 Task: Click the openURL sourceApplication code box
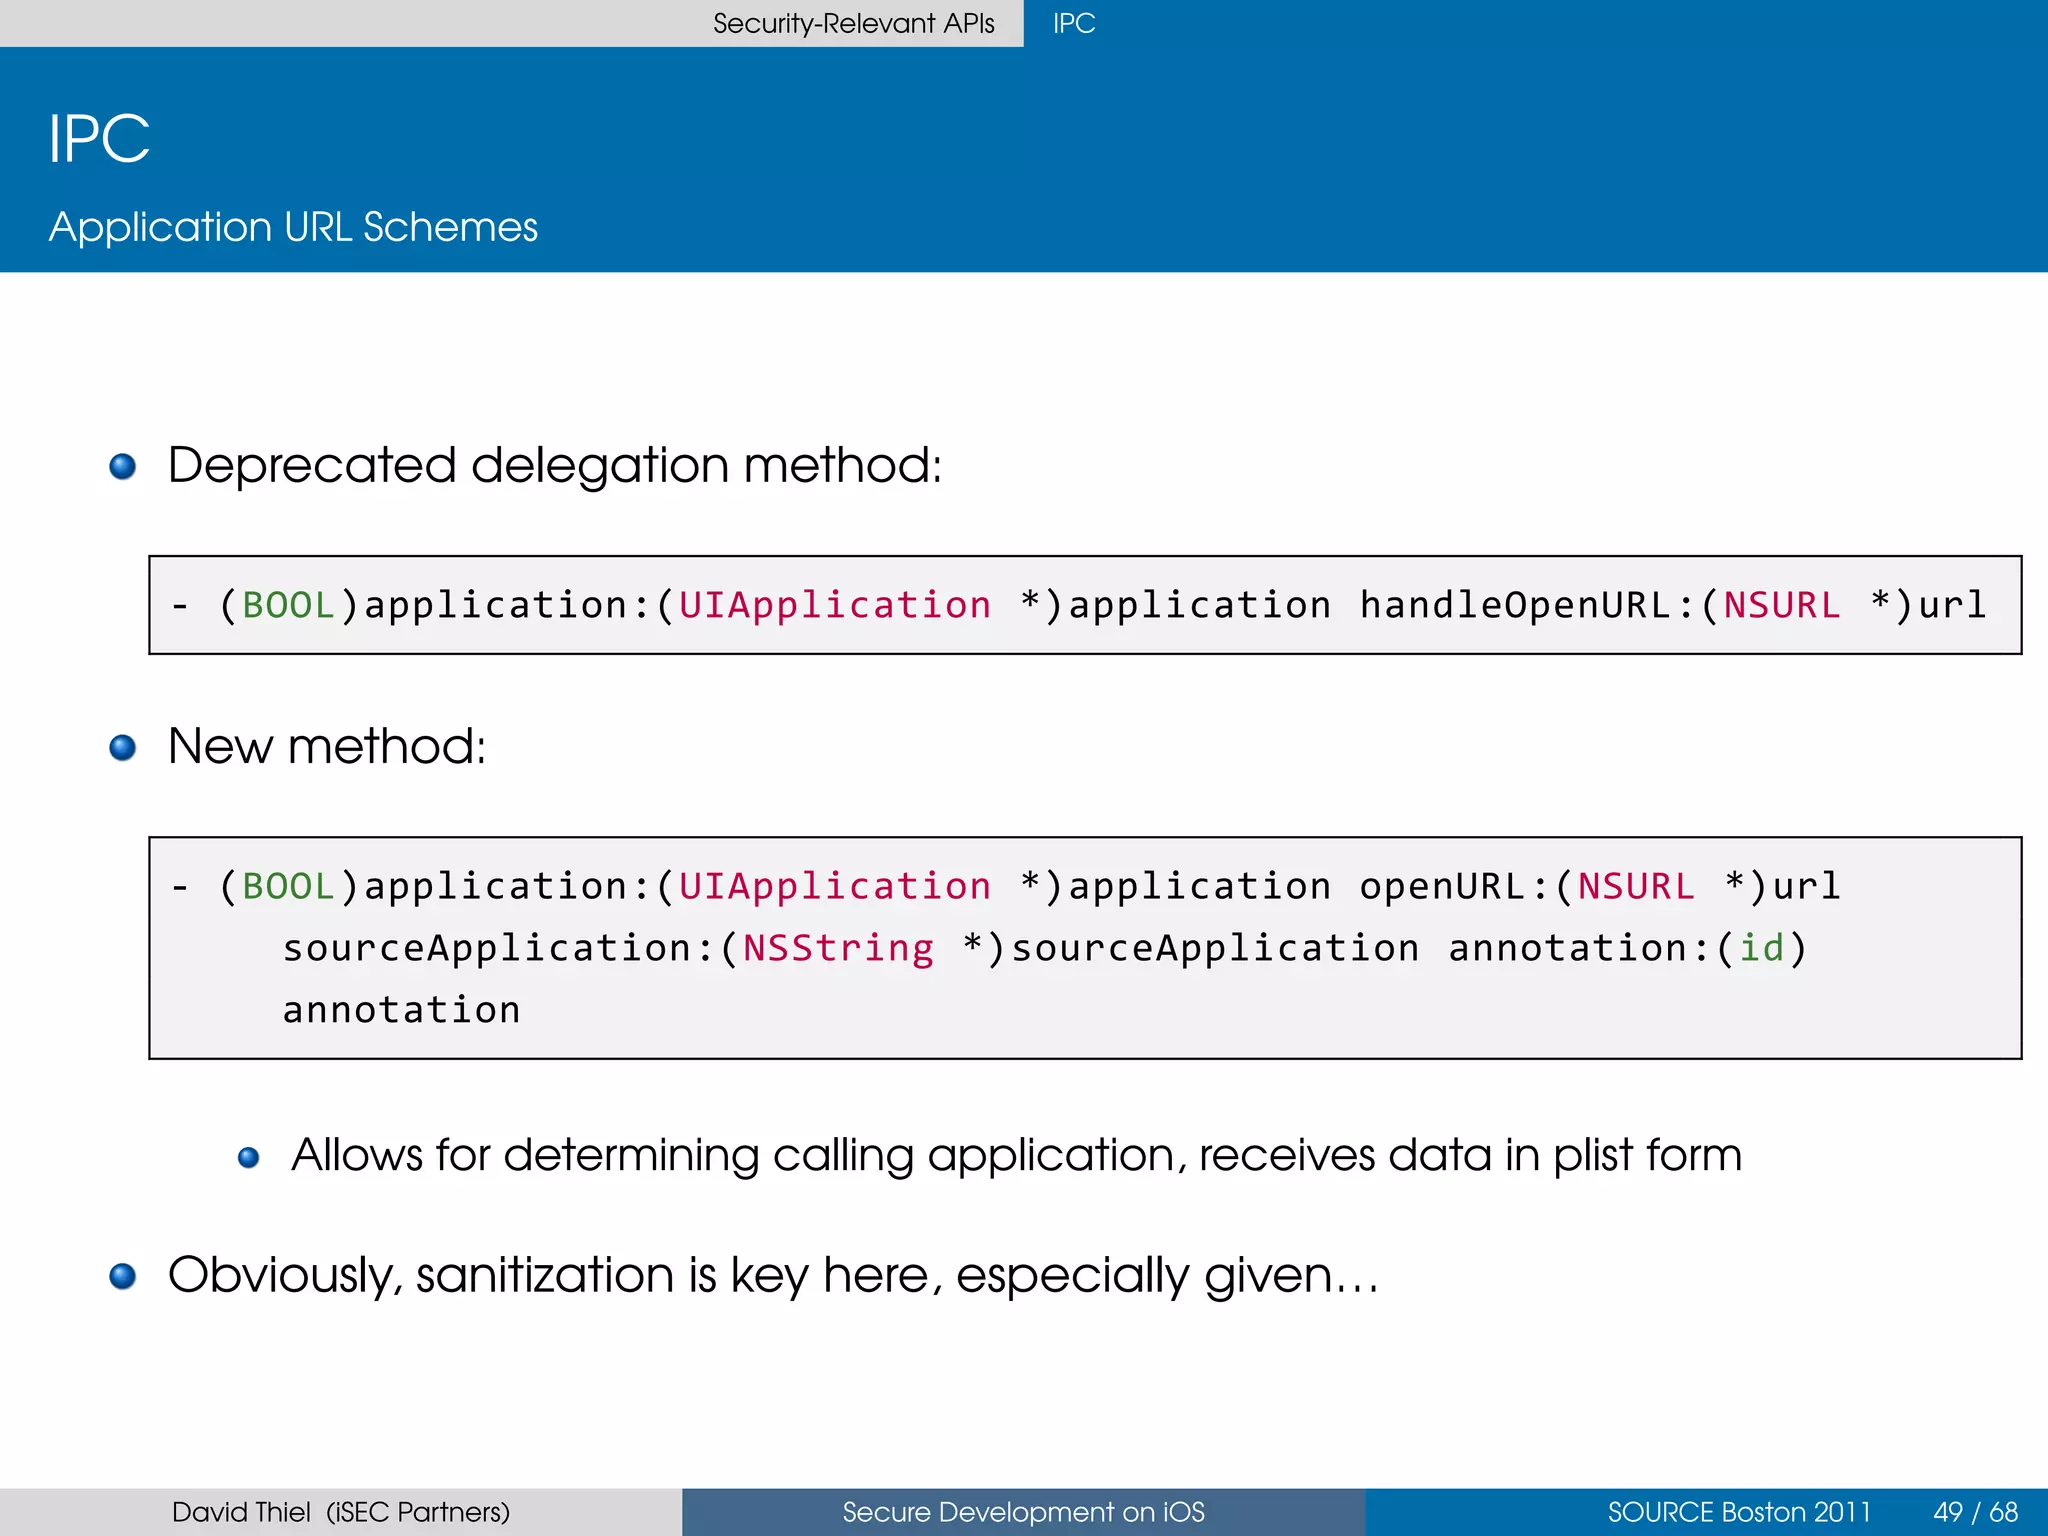tap(1085, 948)
